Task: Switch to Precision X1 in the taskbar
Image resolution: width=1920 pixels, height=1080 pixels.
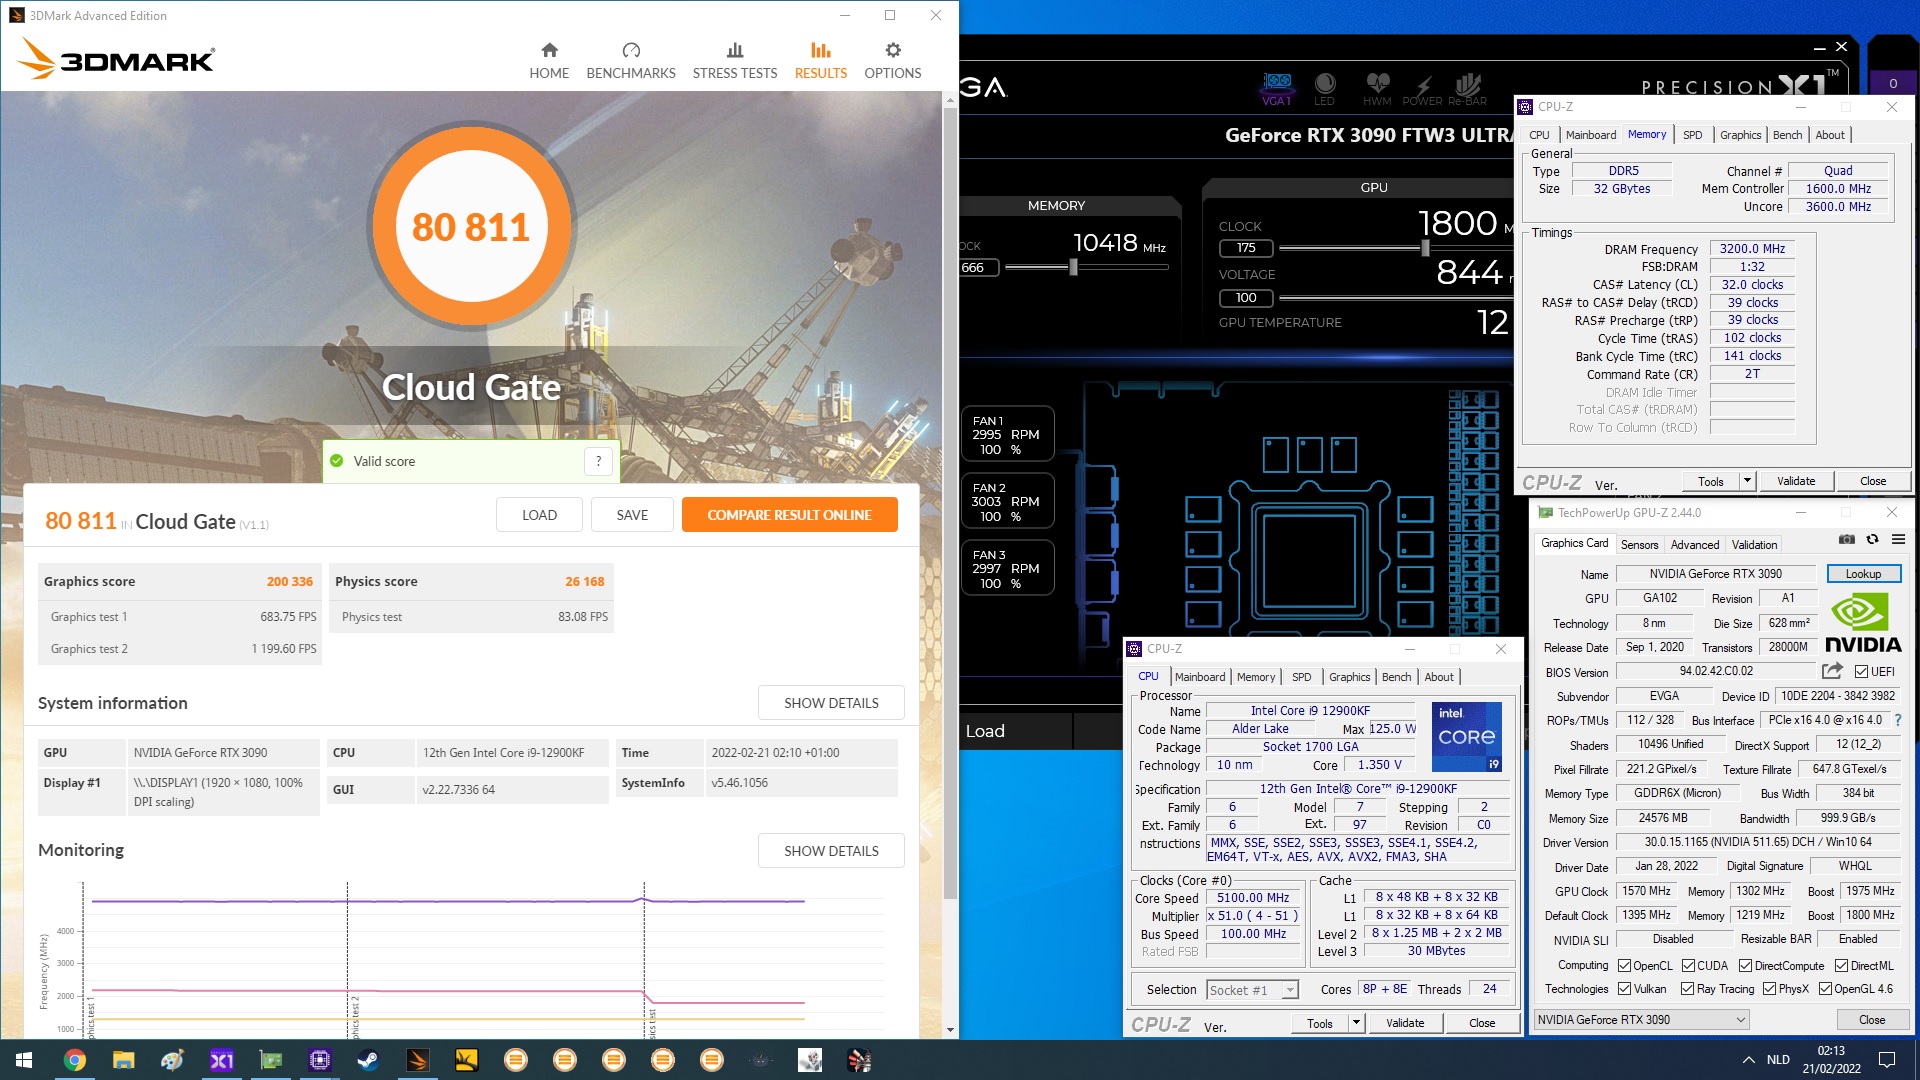Action: click(221, 1060)
